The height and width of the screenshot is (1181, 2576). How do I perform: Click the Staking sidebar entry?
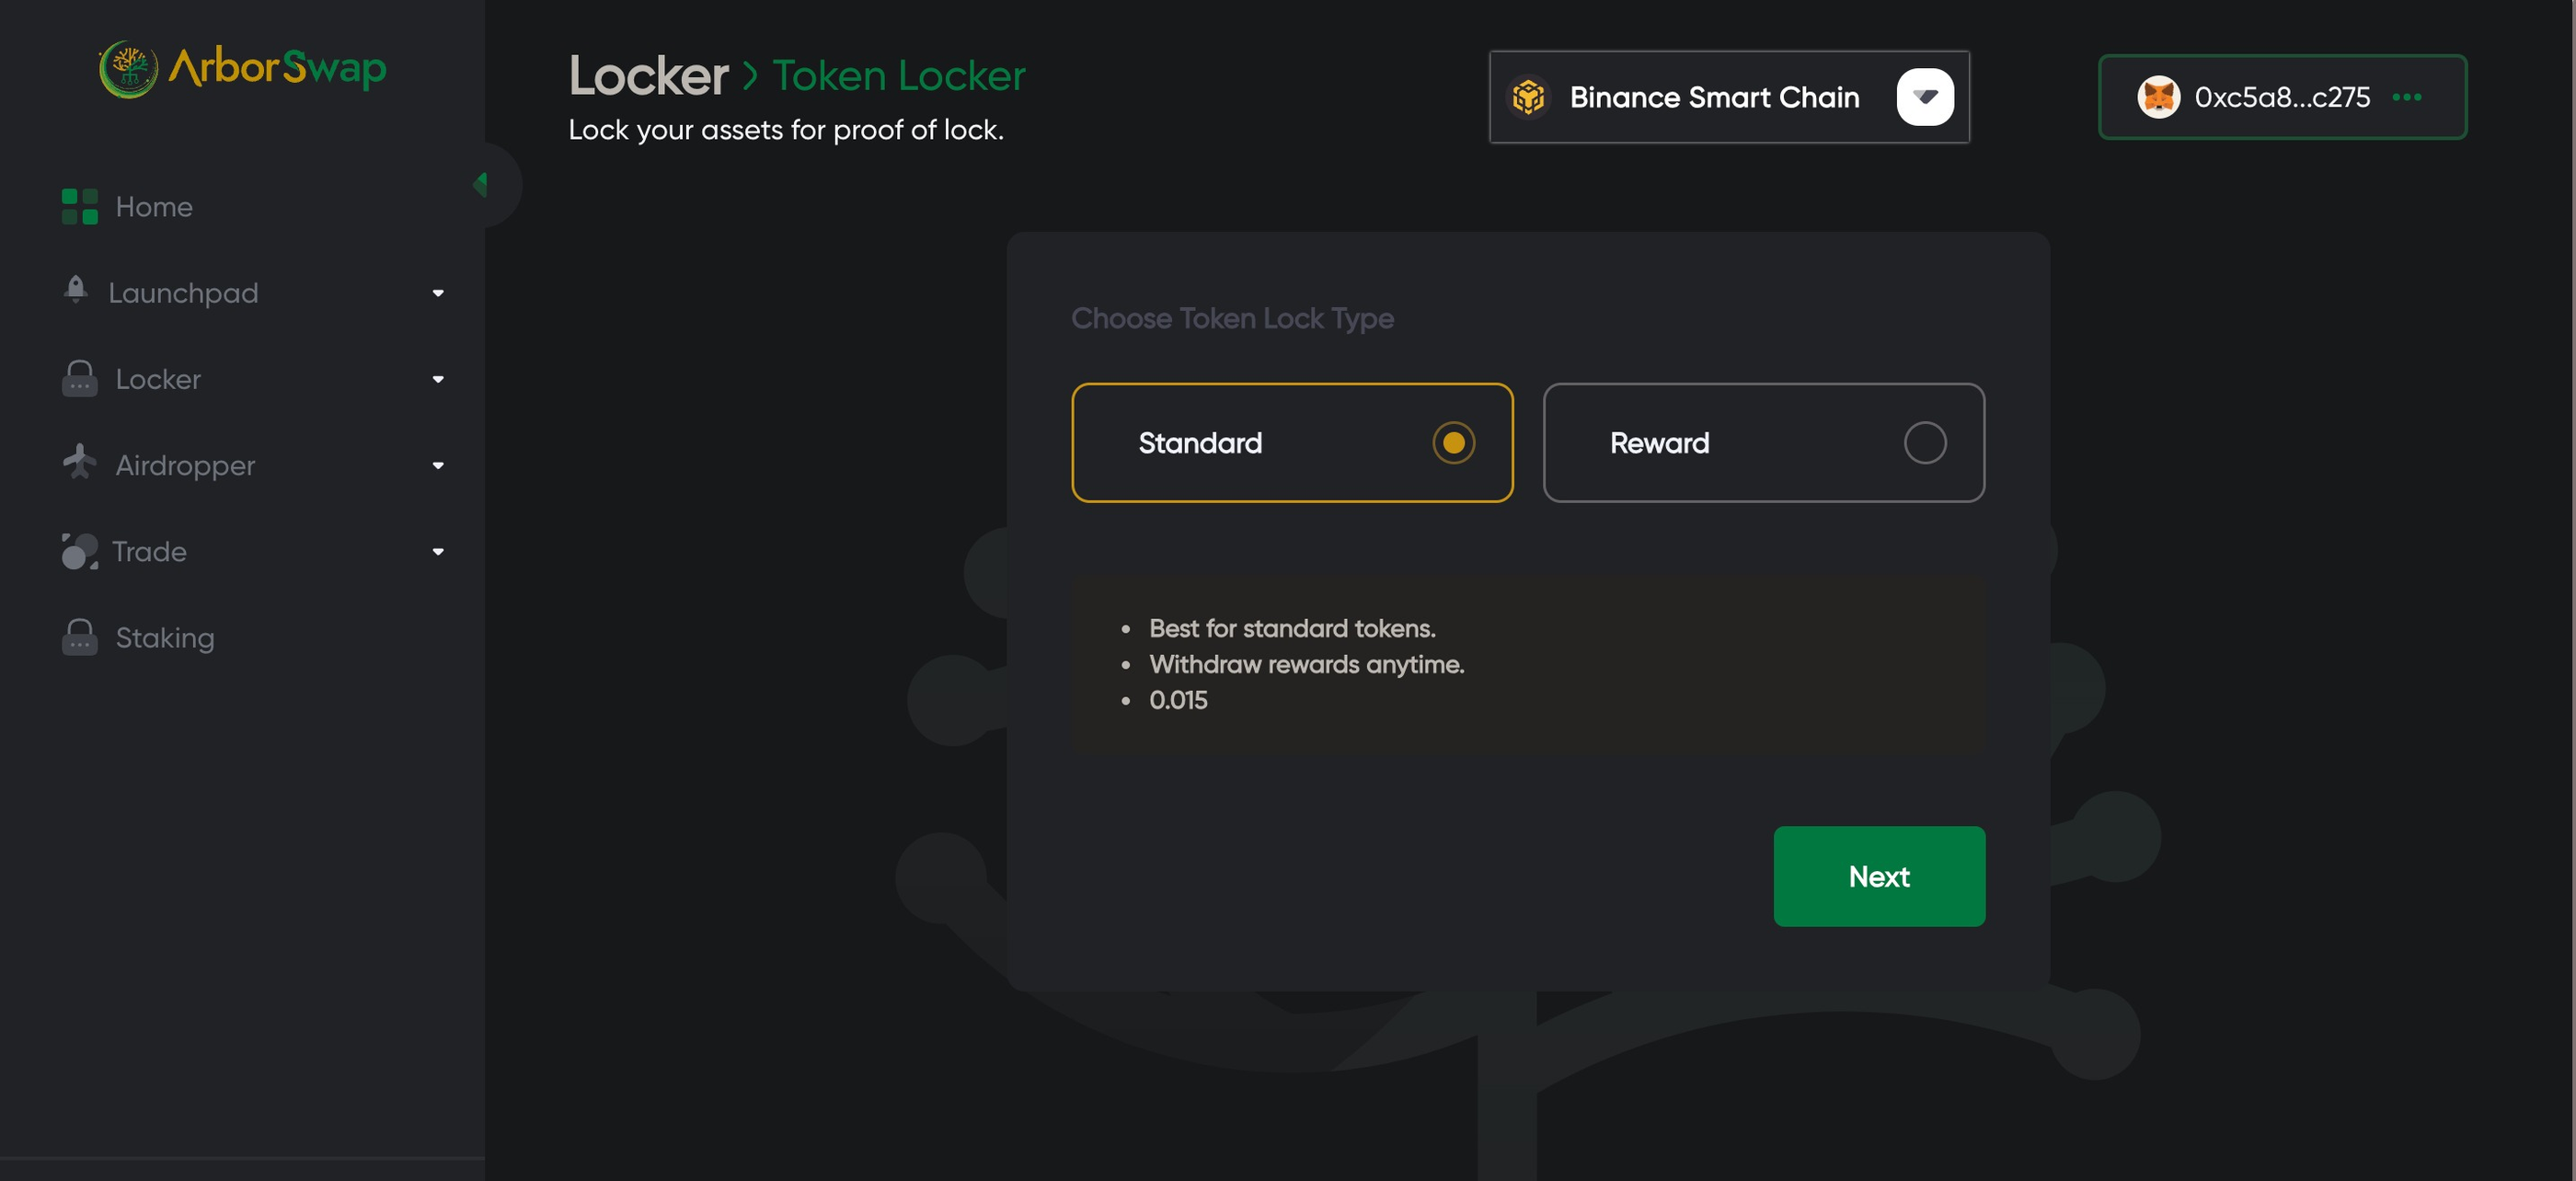164,637
